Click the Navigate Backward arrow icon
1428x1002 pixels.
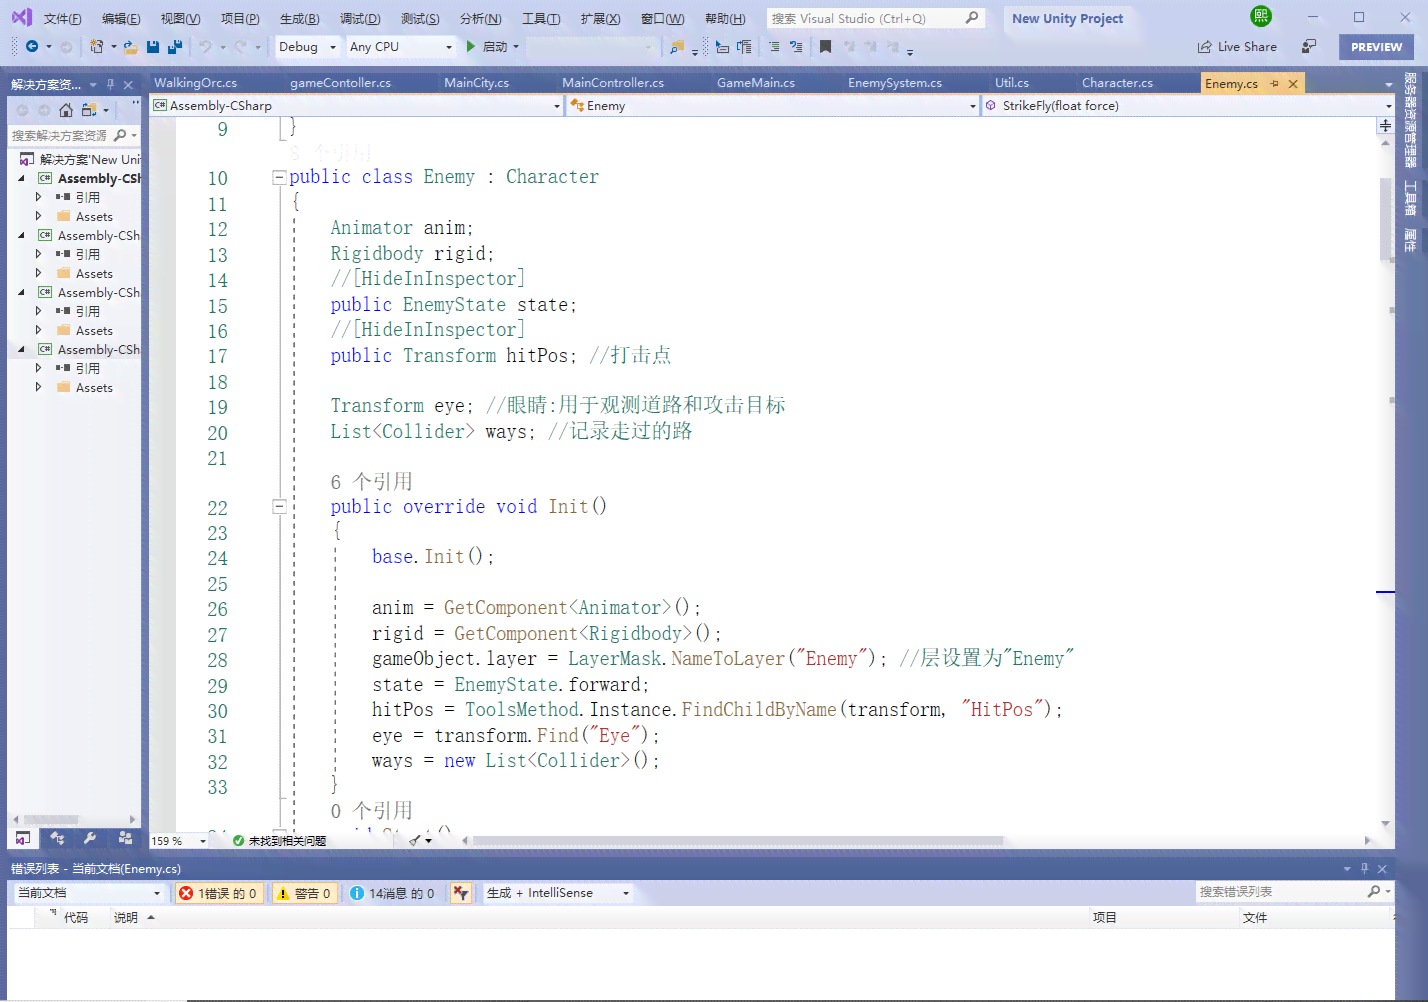pyautogui.click(x=32, y=47)
